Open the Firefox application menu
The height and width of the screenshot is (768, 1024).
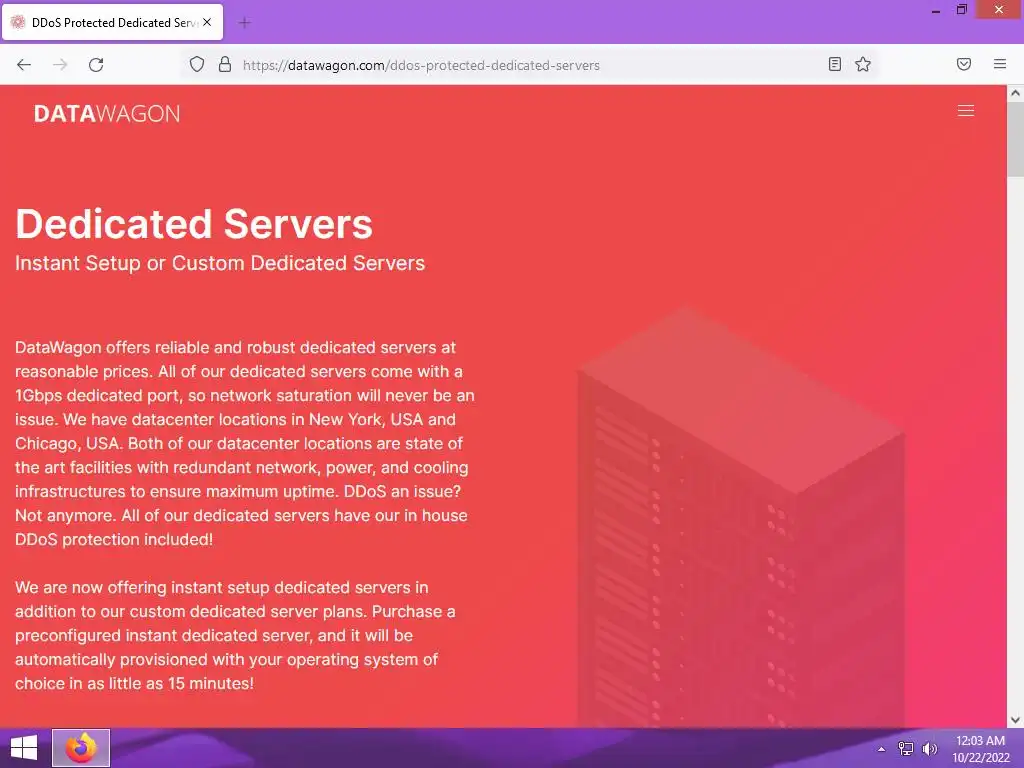[999, 64]
